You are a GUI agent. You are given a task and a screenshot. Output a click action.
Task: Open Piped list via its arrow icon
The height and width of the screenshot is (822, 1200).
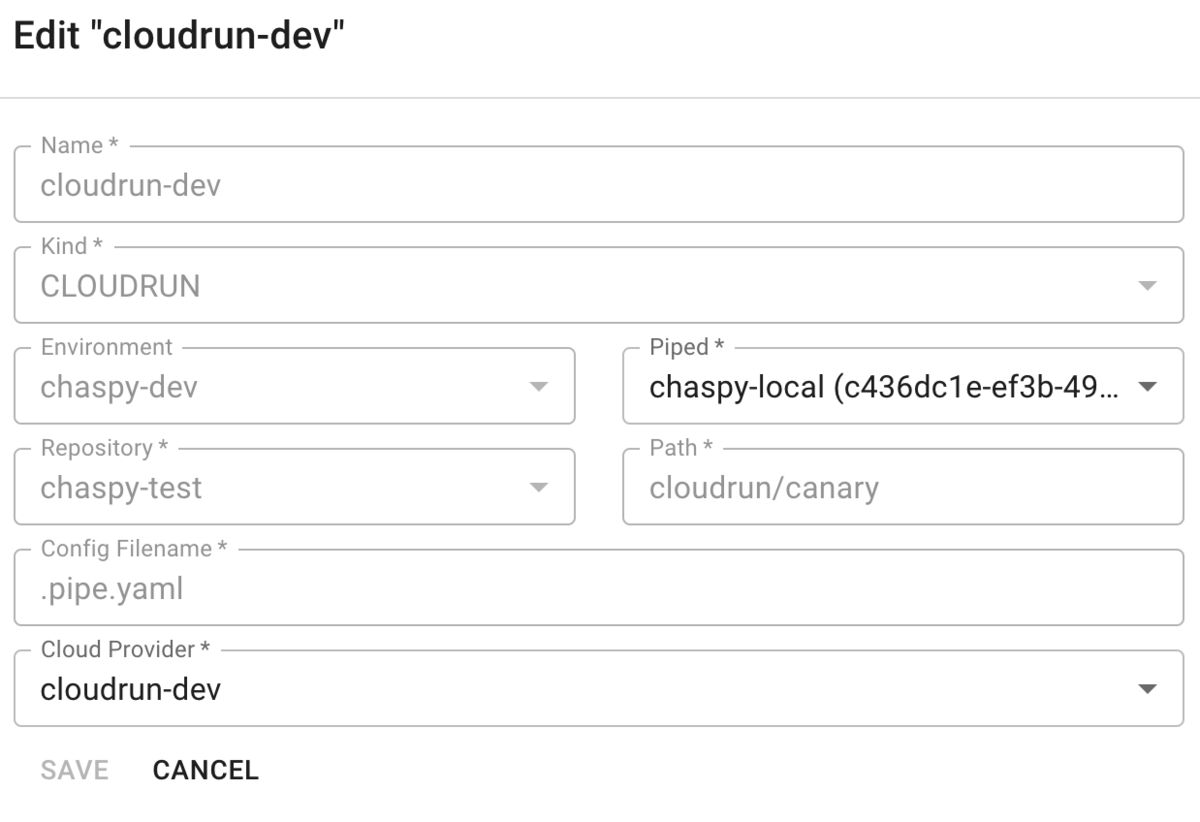point(1147,387)
